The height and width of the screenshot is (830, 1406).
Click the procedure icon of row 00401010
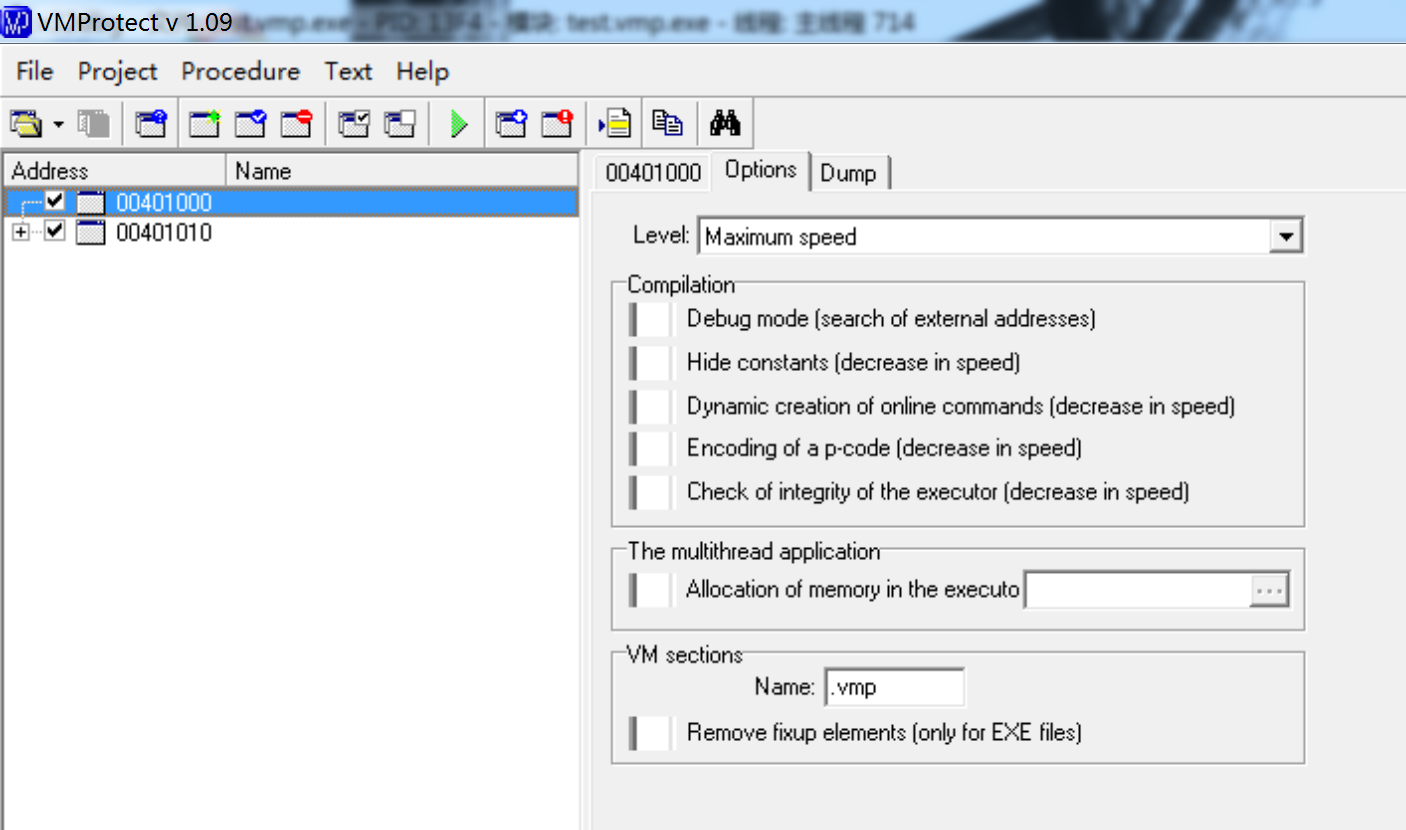(92, 233)
